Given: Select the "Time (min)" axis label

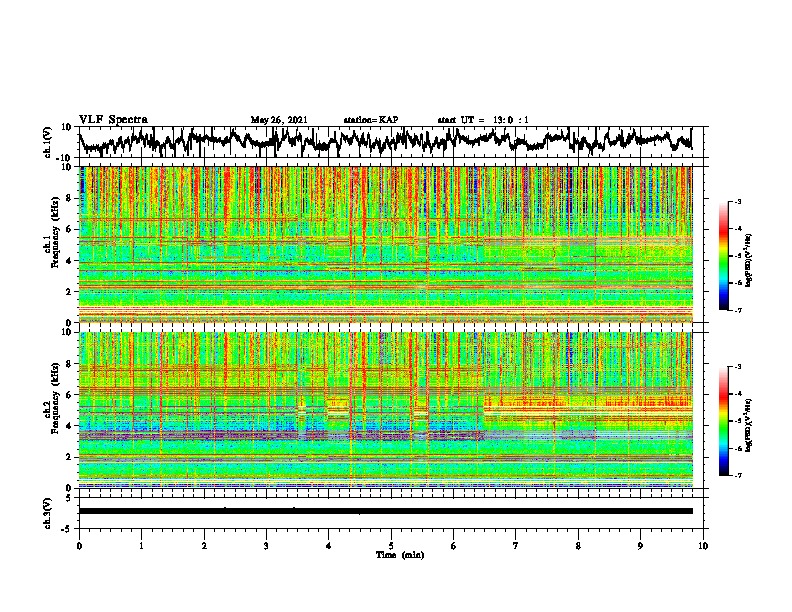Looking at the screenshot, I should (400, 555).
